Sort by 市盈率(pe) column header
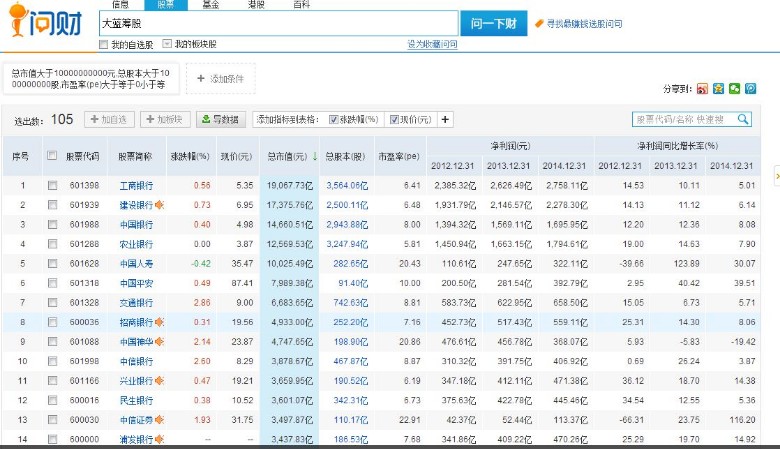This screenshot has height=449, width=780. coord(399,156)
